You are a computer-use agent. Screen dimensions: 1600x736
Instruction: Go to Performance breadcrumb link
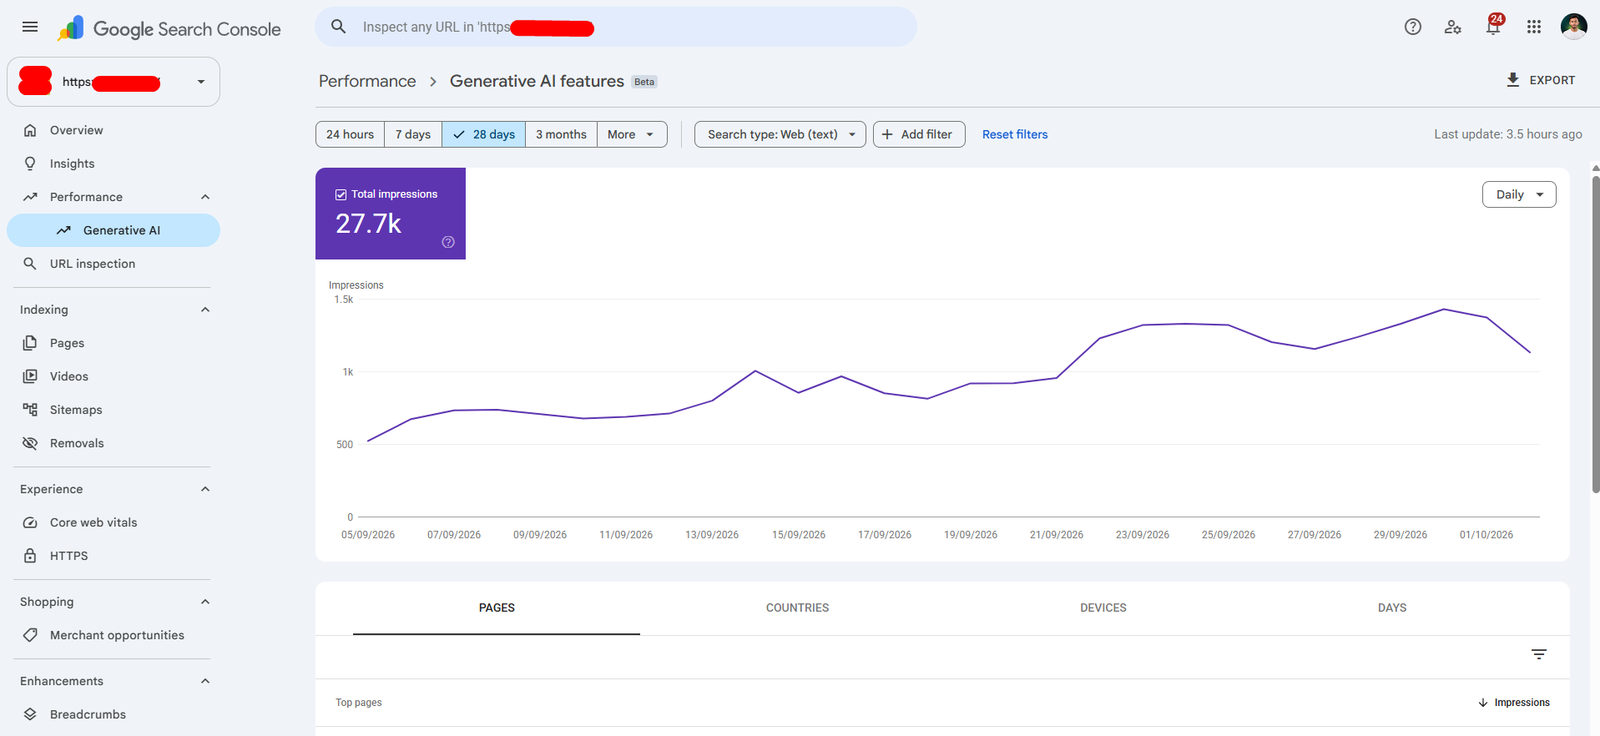click(367, 81)
